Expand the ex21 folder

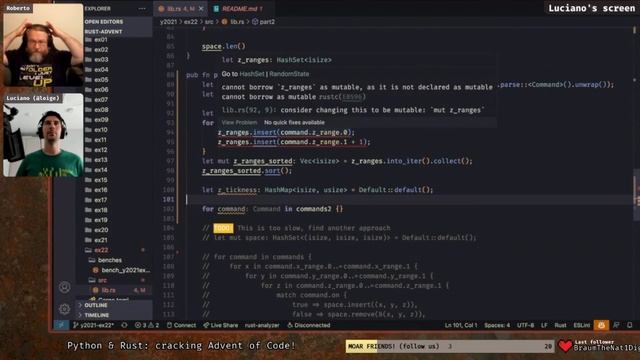pyautogui.click(x=101, y=240)
